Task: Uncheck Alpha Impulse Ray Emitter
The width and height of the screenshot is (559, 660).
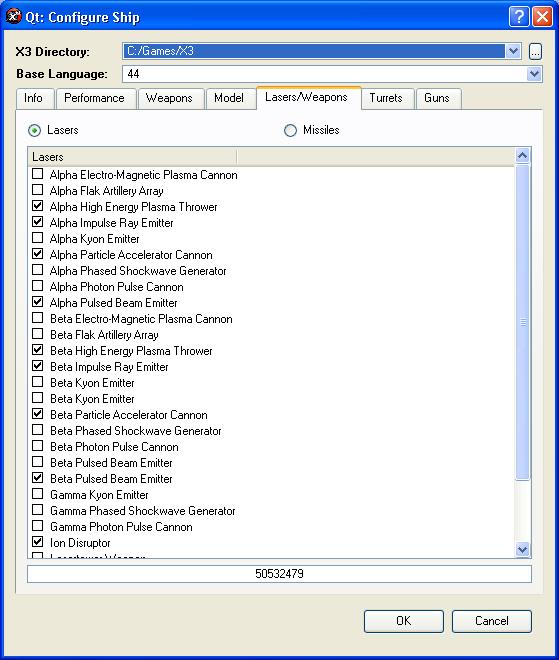Action: coord(37,222)
